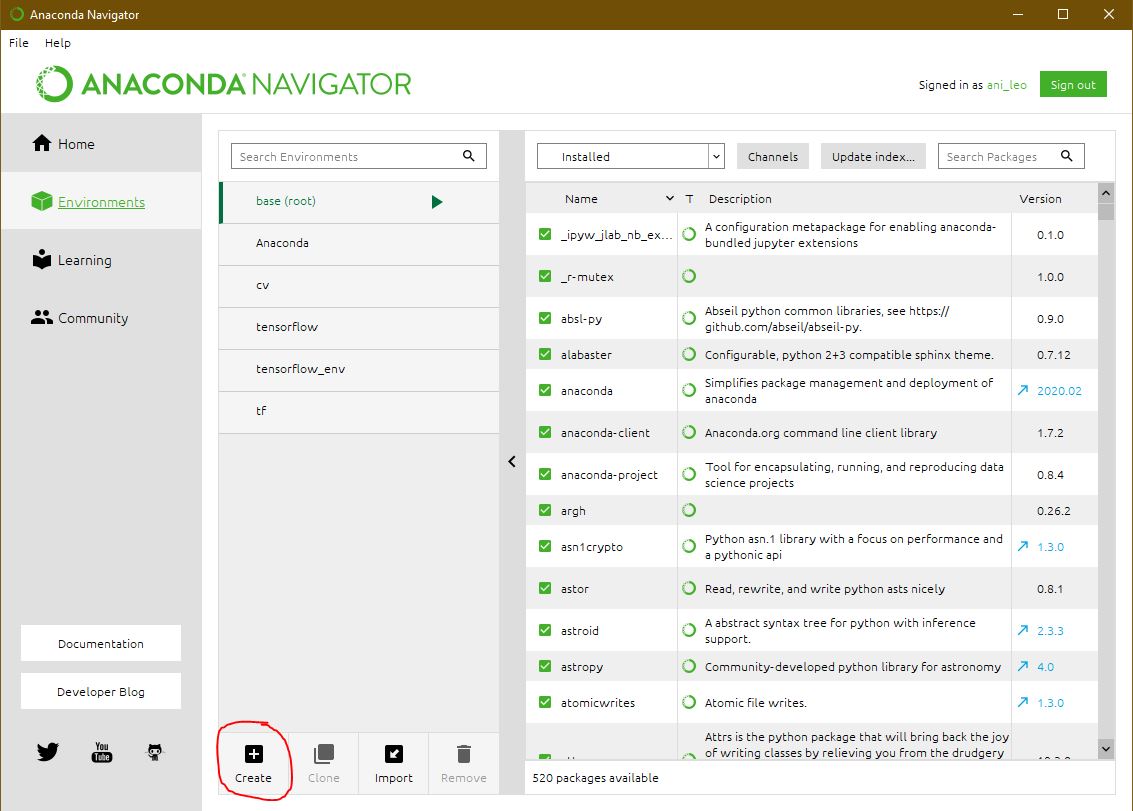
Task: Toggle the anaconda package checkbox
Action: (x=545, y=390)
